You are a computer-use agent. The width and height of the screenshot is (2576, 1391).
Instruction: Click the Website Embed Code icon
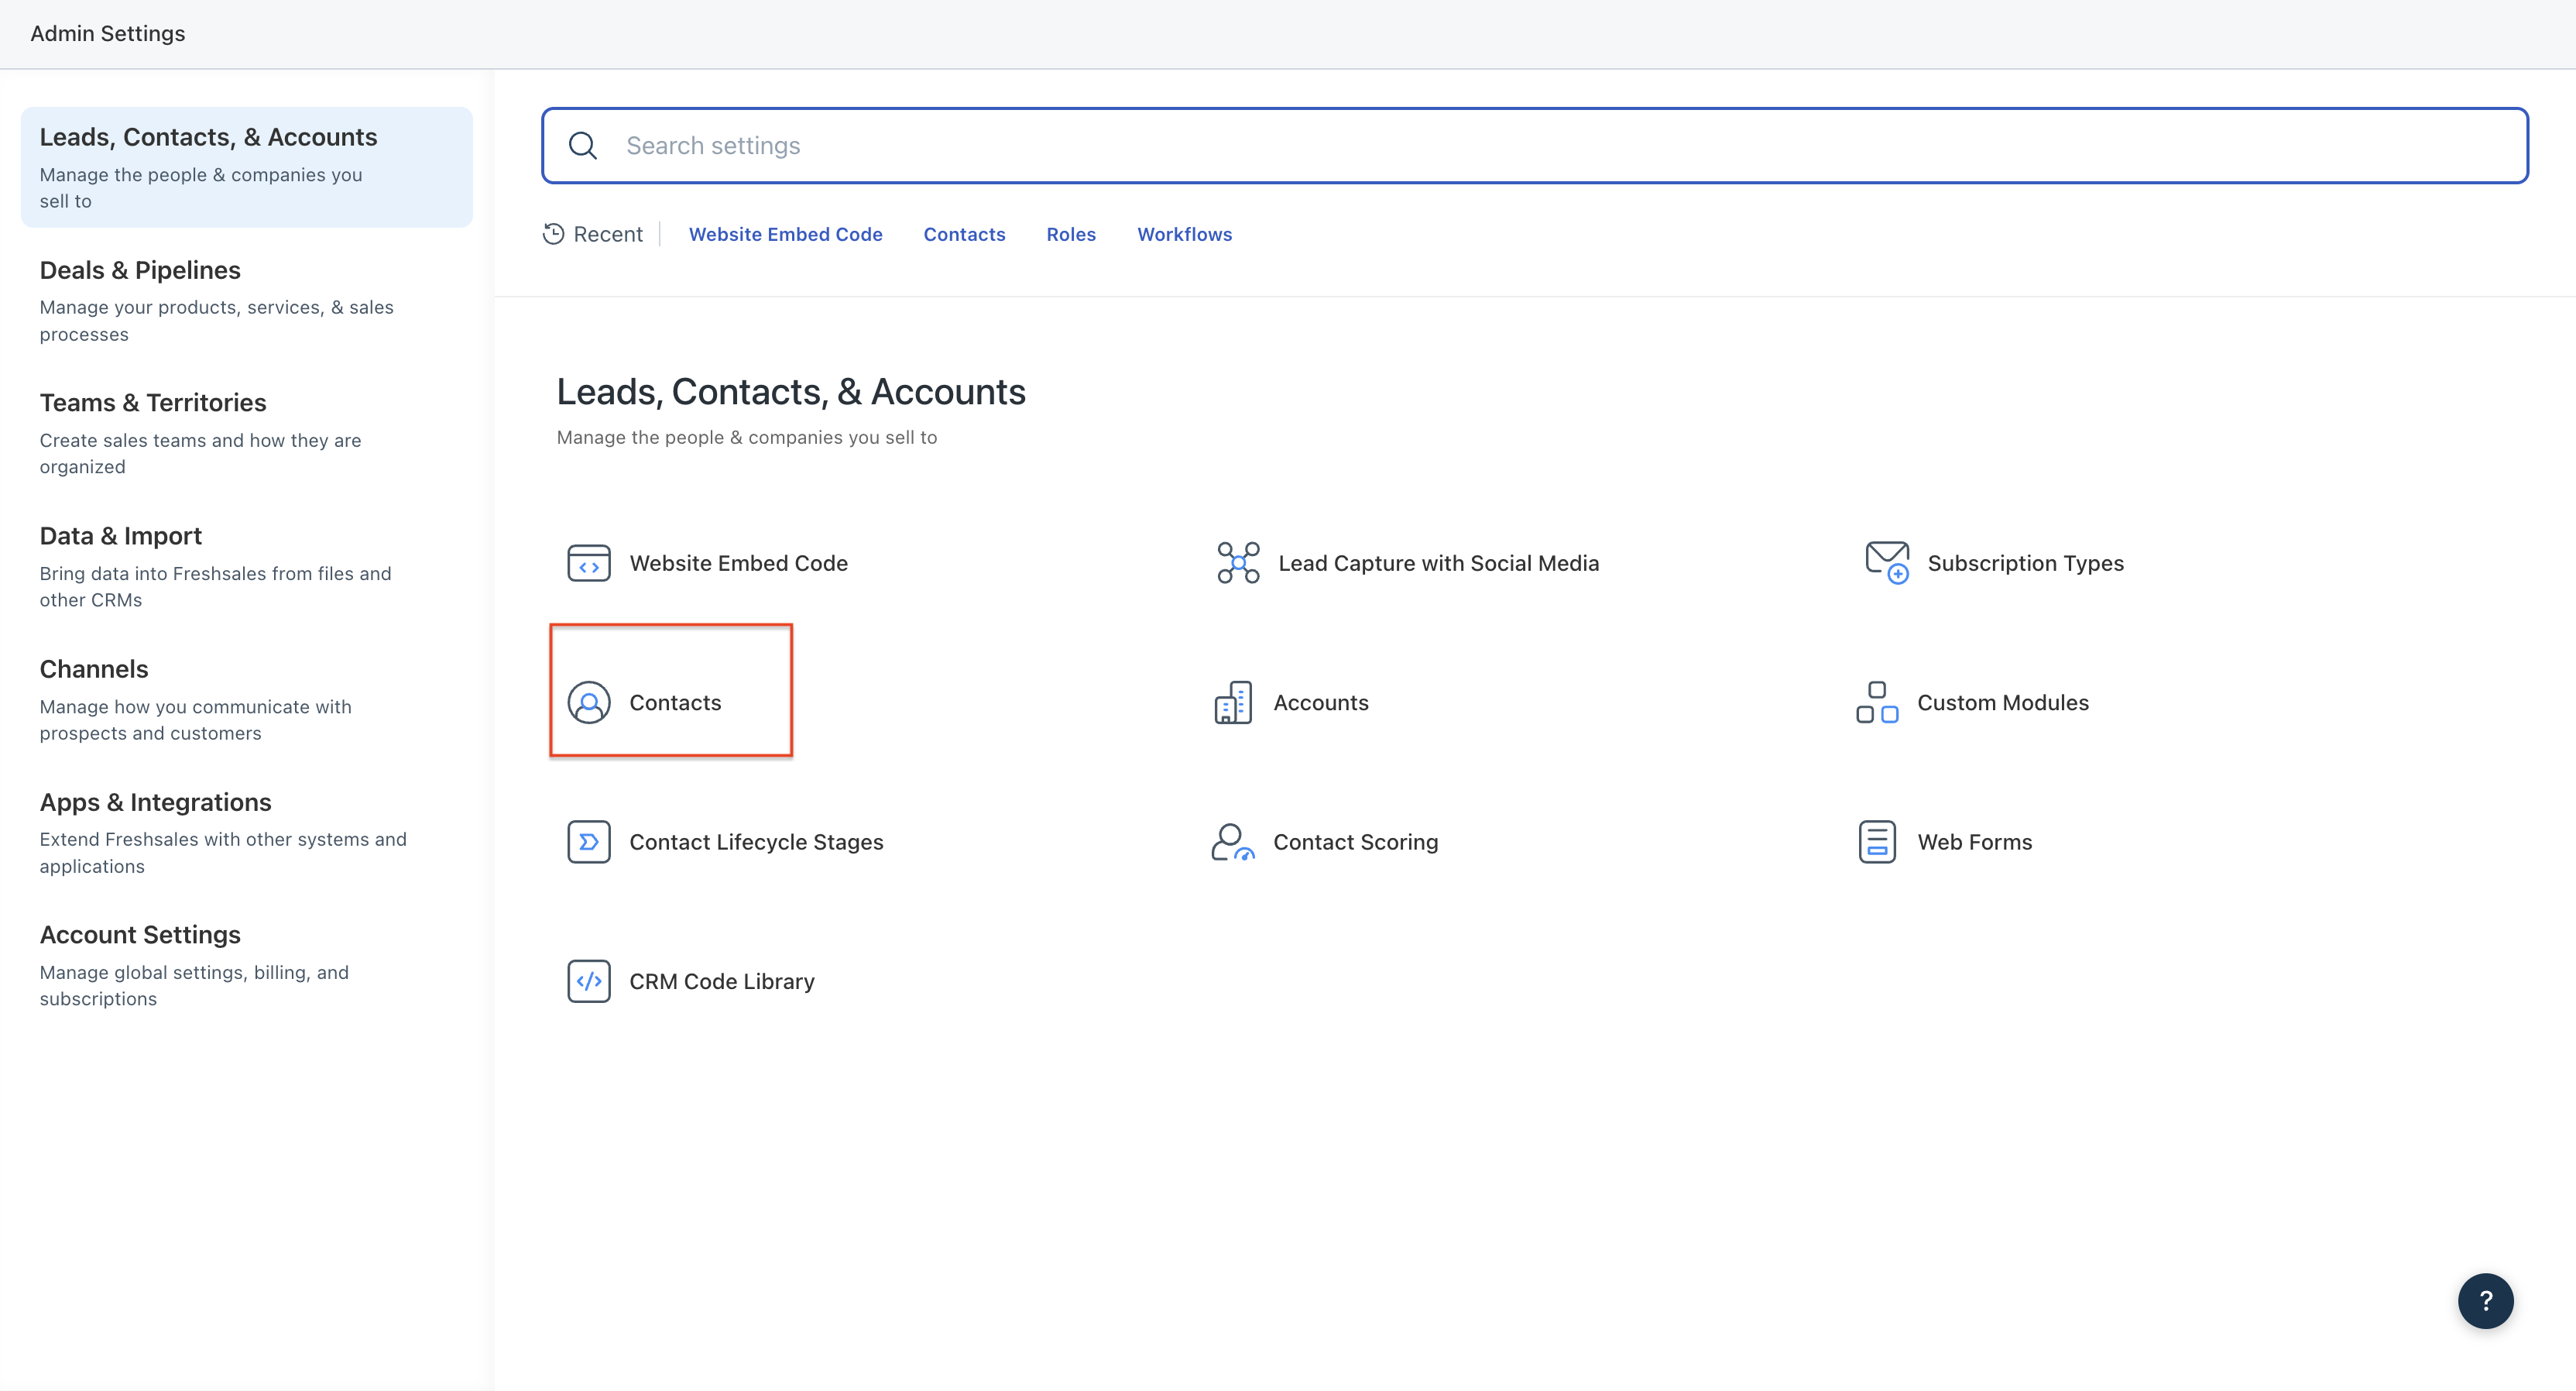(588, 563)
